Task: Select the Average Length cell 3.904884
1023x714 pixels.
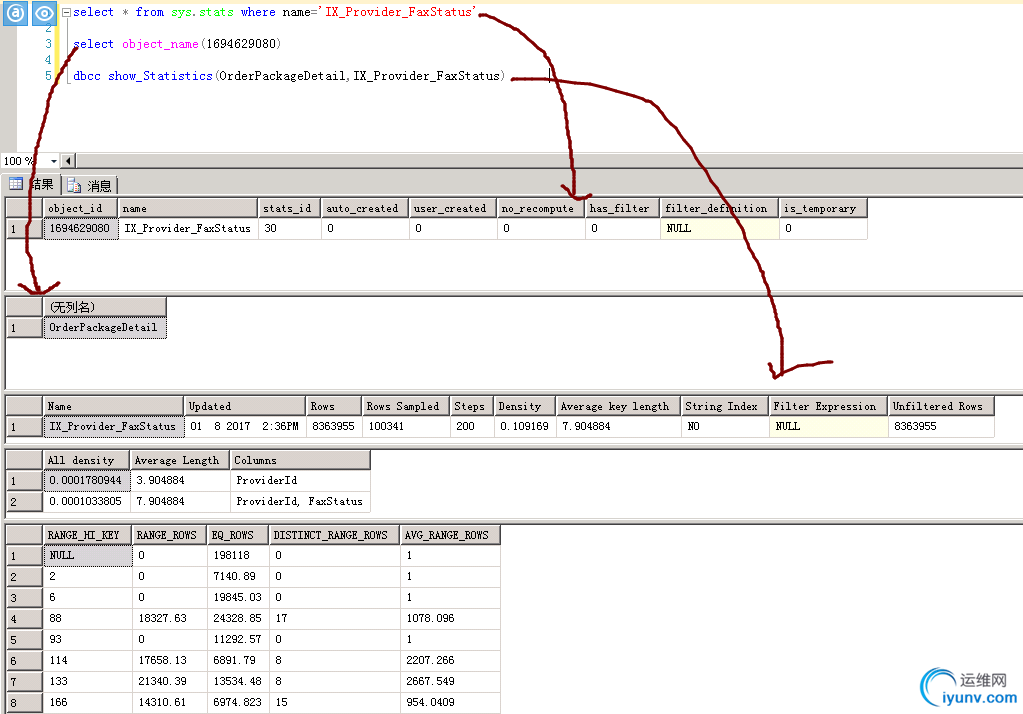Action: coord(180,480)
